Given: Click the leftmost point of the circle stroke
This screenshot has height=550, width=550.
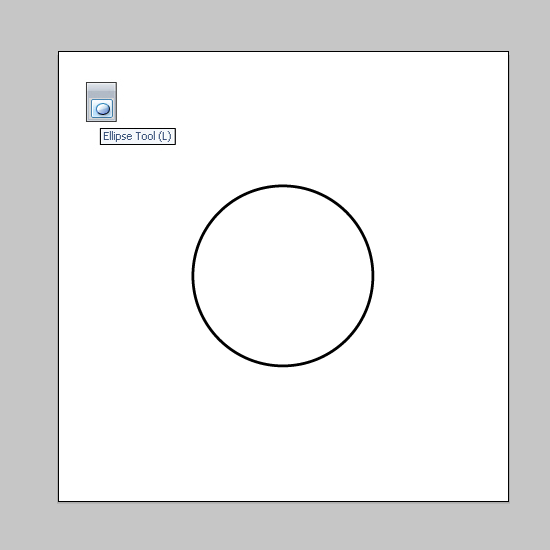Looking at the screenshot, I should (193, 276).
